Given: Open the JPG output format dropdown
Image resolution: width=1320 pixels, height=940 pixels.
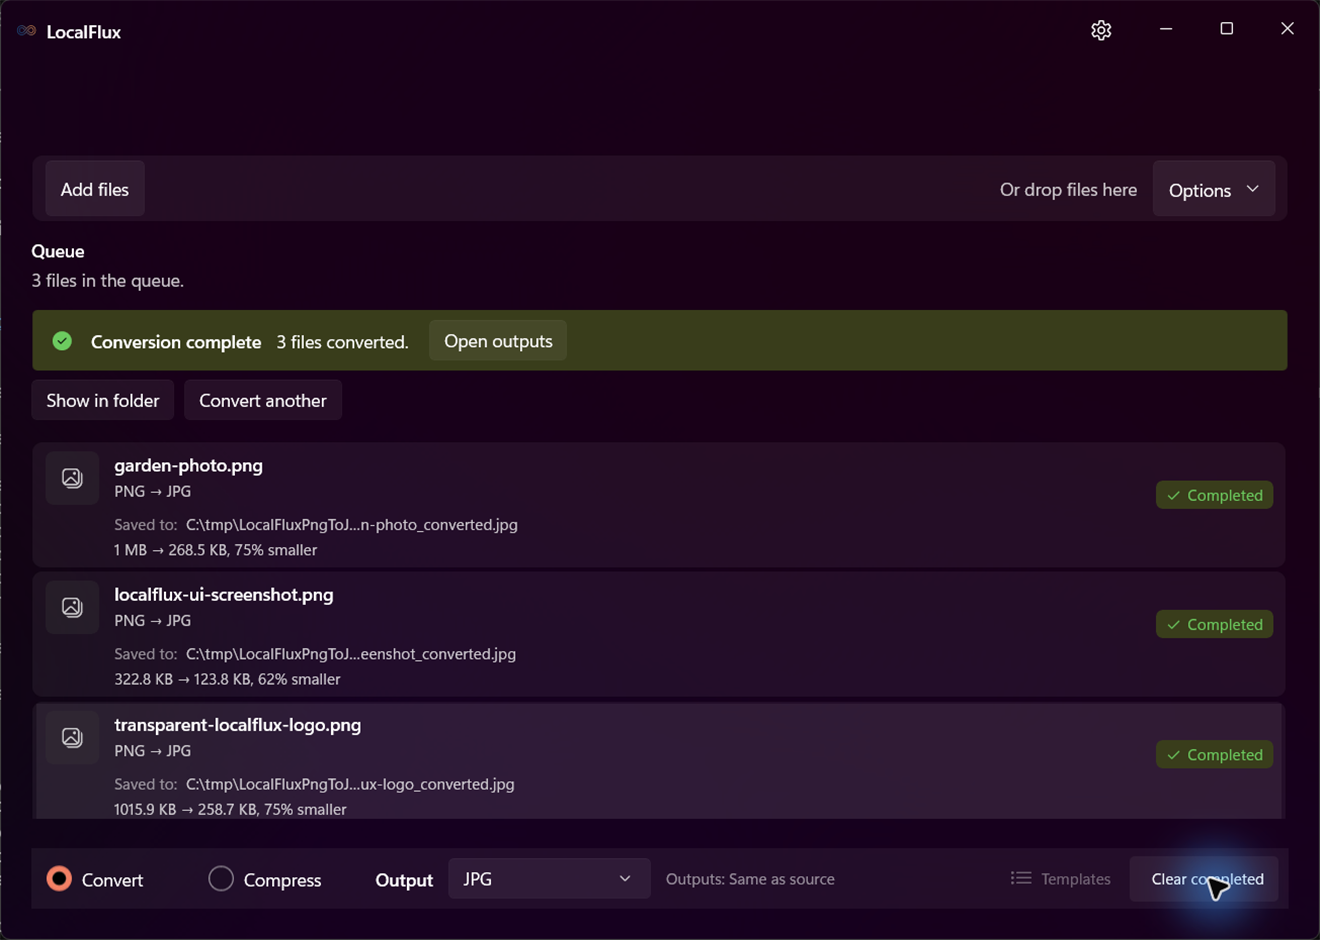Looking at the screenshot, I should click(x=549, y=878).
